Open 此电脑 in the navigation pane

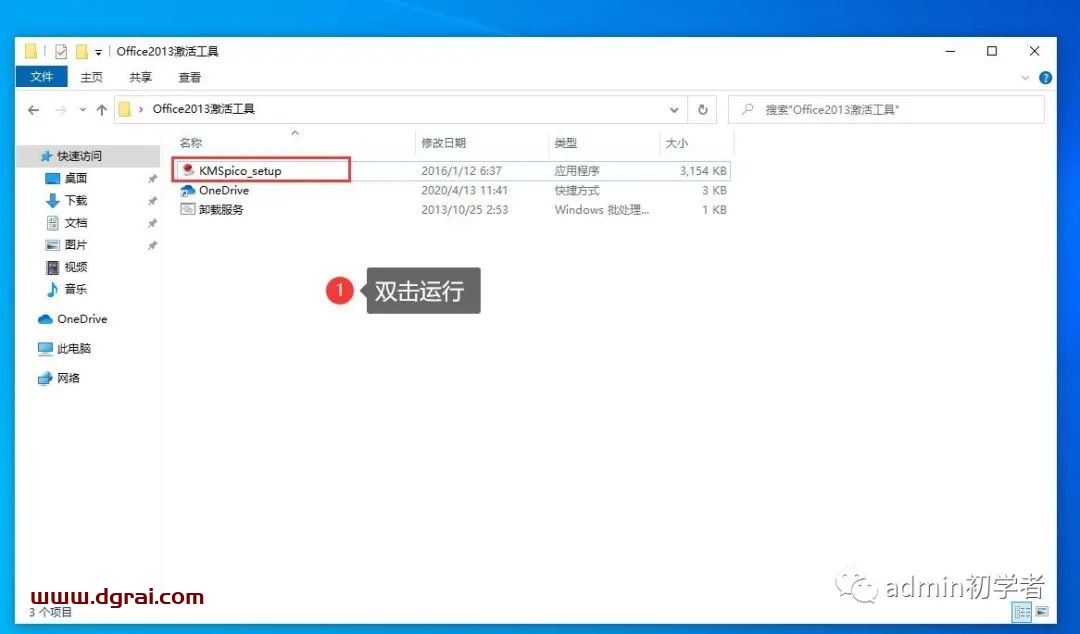point(74,348)
